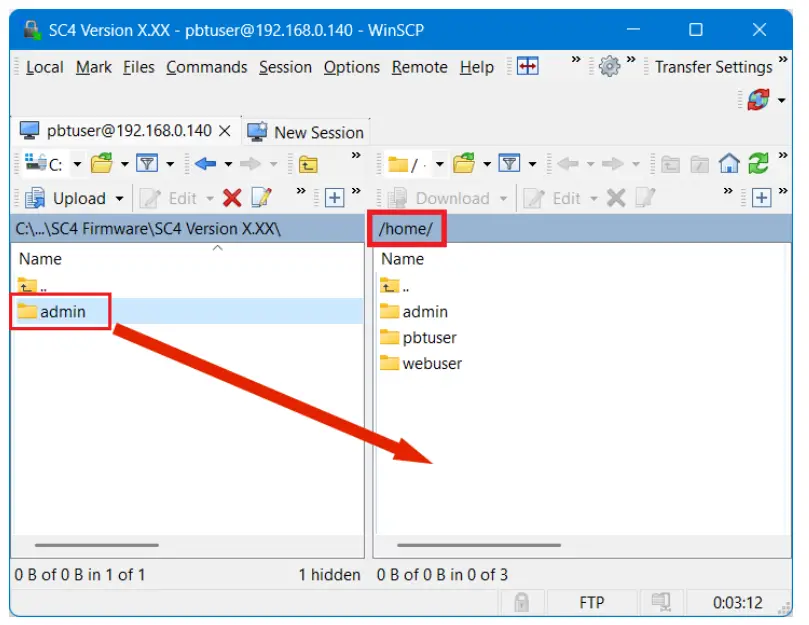Click the compare directories icon in main toolbar
809x625 pixels.
pyautogui.click(x=528, y=66)
